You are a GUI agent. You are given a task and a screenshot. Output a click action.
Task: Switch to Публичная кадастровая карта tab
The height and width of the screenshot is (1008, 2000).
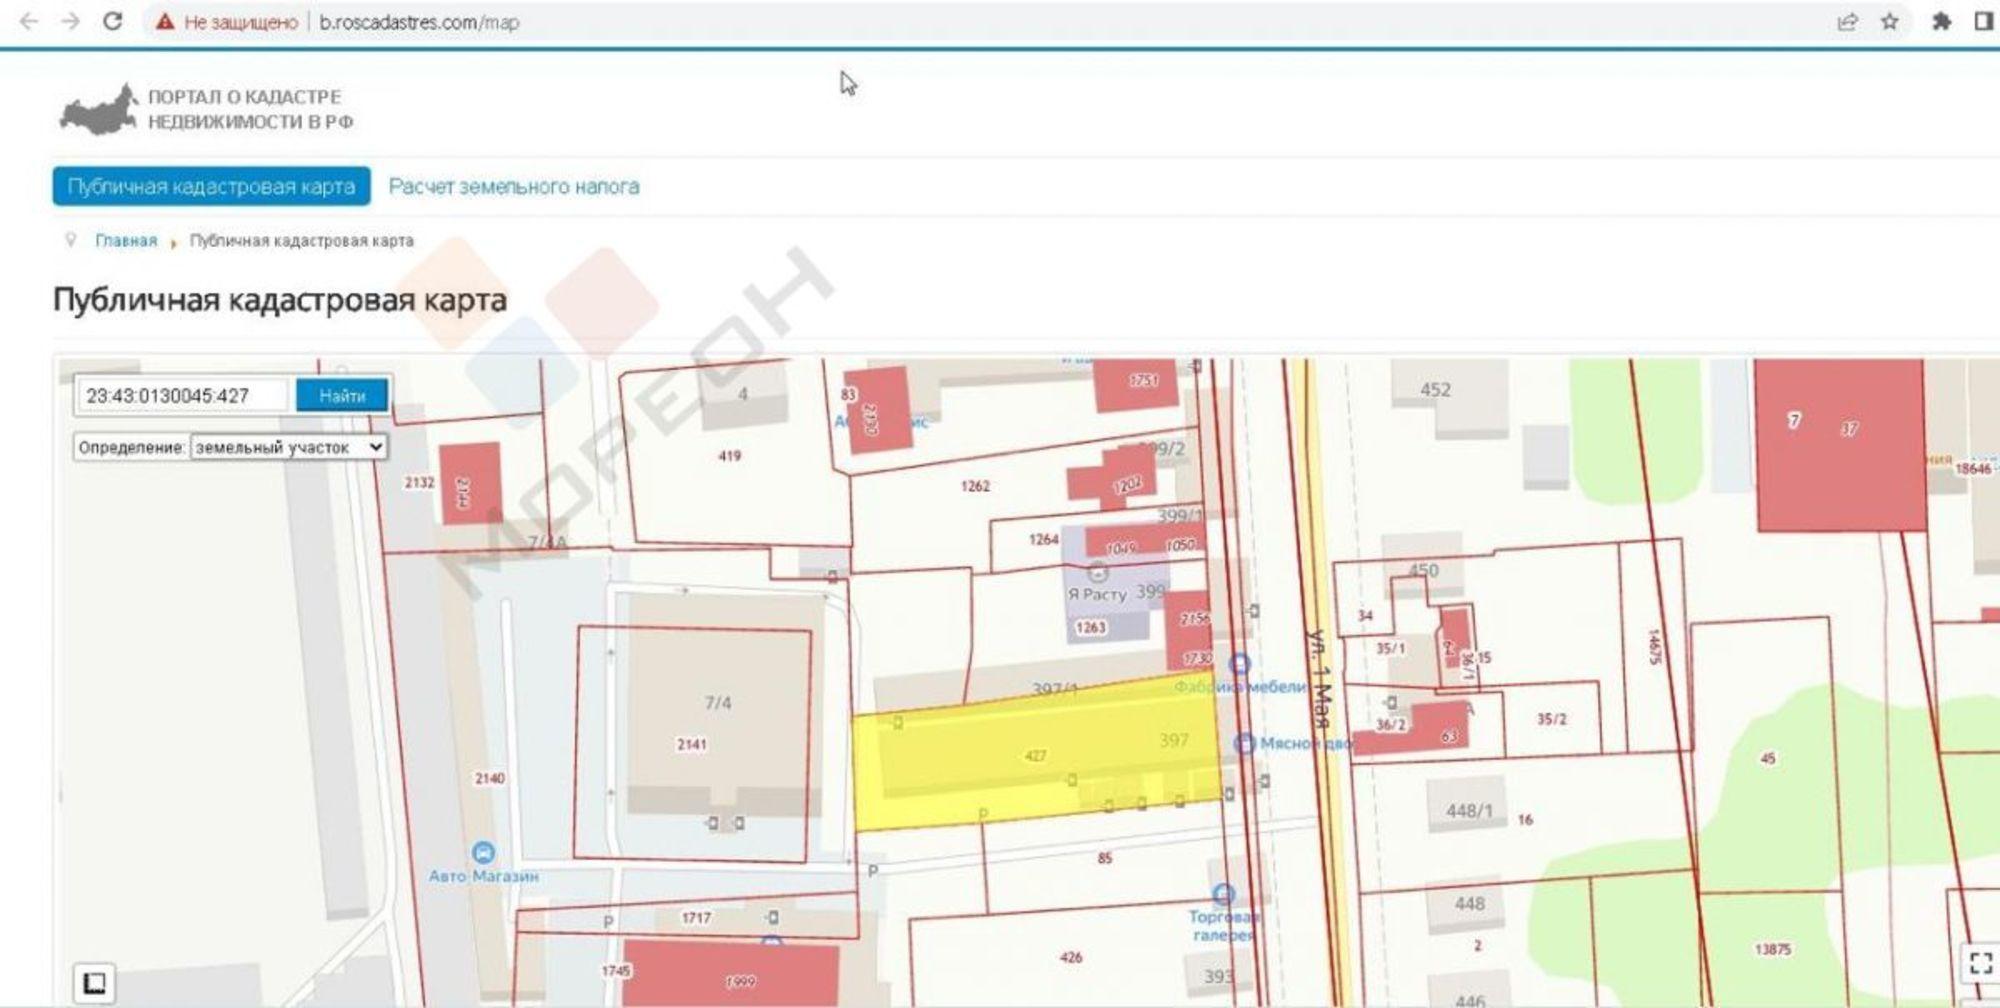tap(211, 186)
